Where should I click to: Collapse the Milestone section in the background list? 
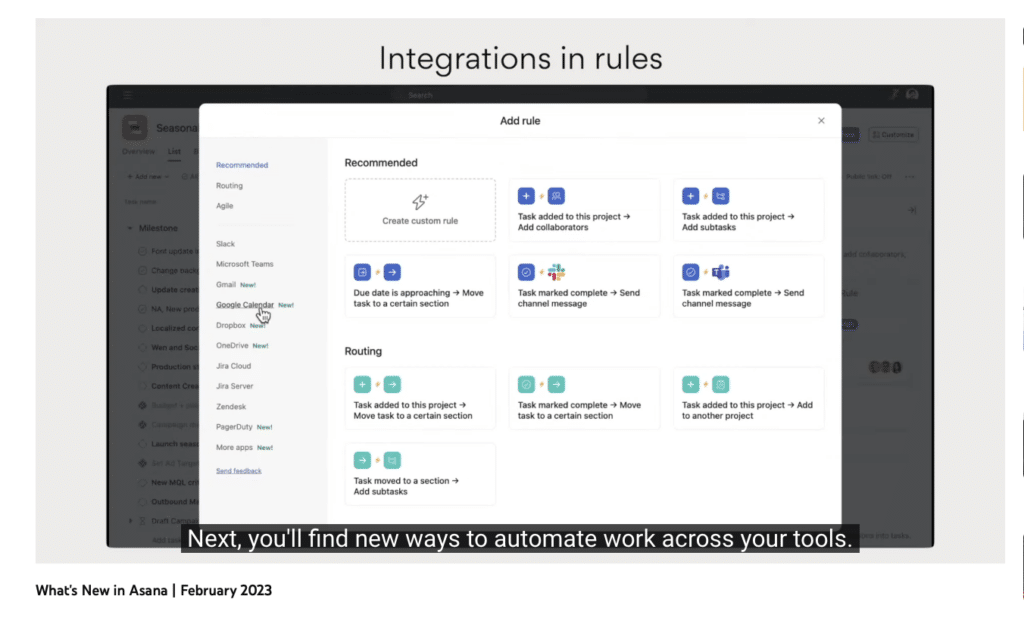(130, 229)
